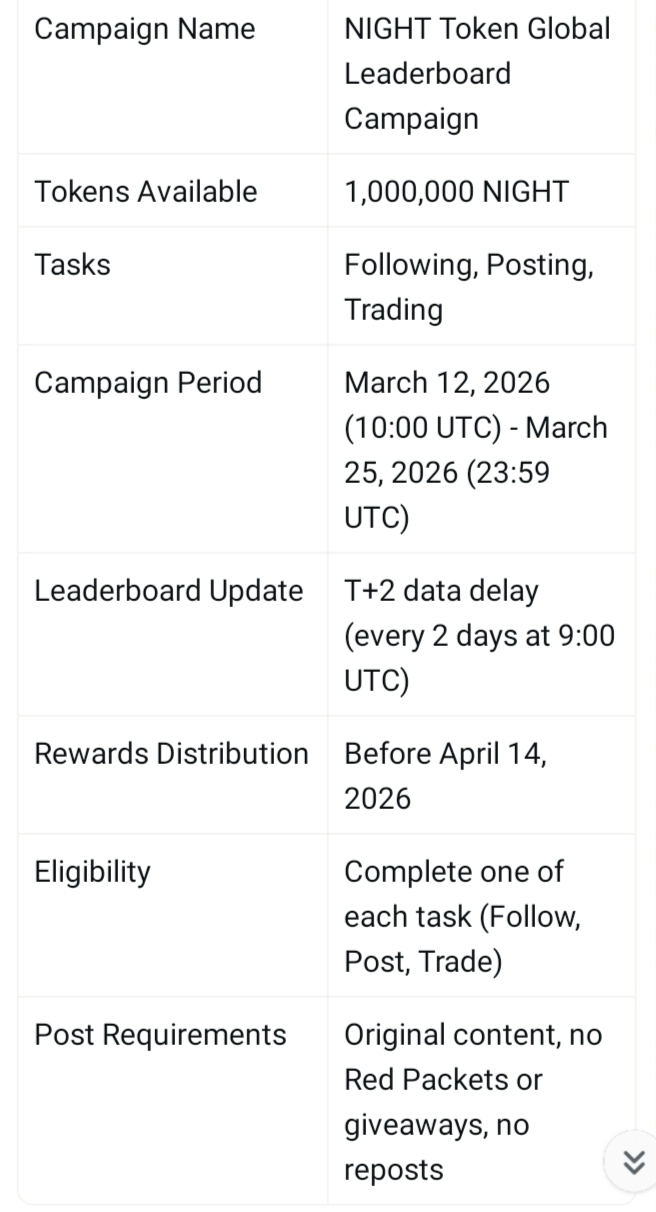656x1212 pixels.
Task: Click the "Tokens Available" row label
Action: [x=146, y=192]
